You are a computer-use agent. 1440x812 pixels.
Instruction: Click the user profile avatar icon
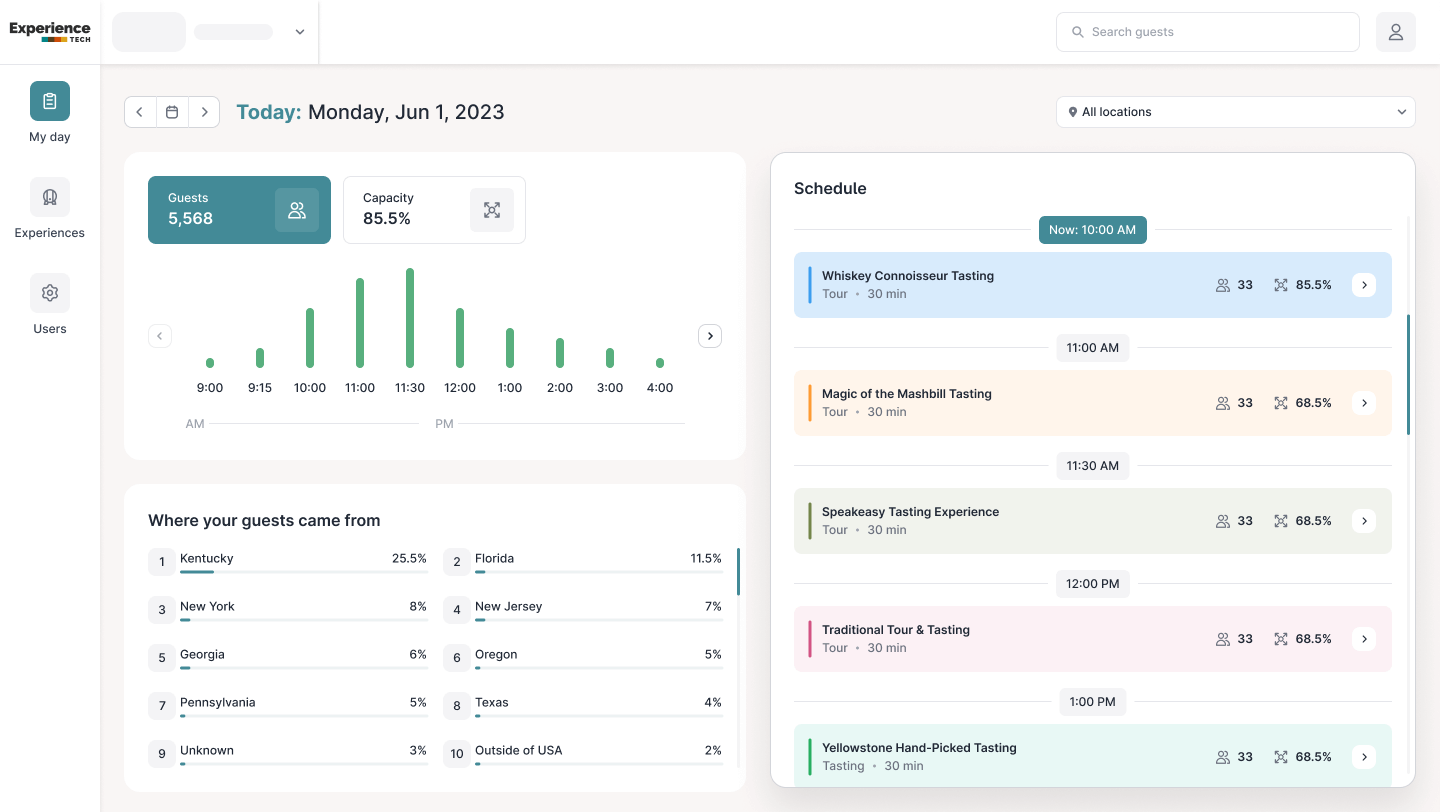coord(1396,32)
